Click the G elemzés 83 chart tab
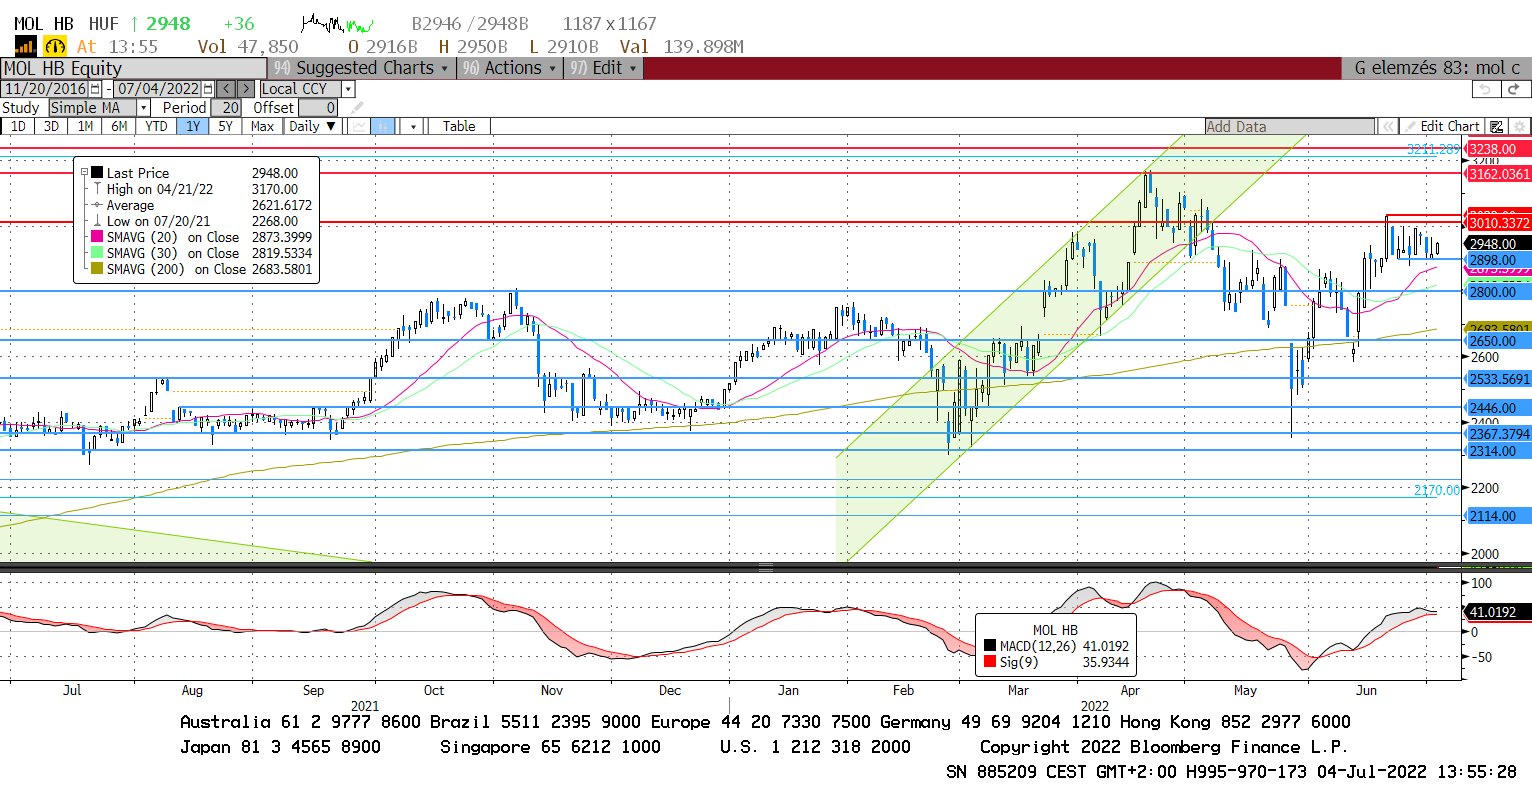 [x=1435, y=68]
